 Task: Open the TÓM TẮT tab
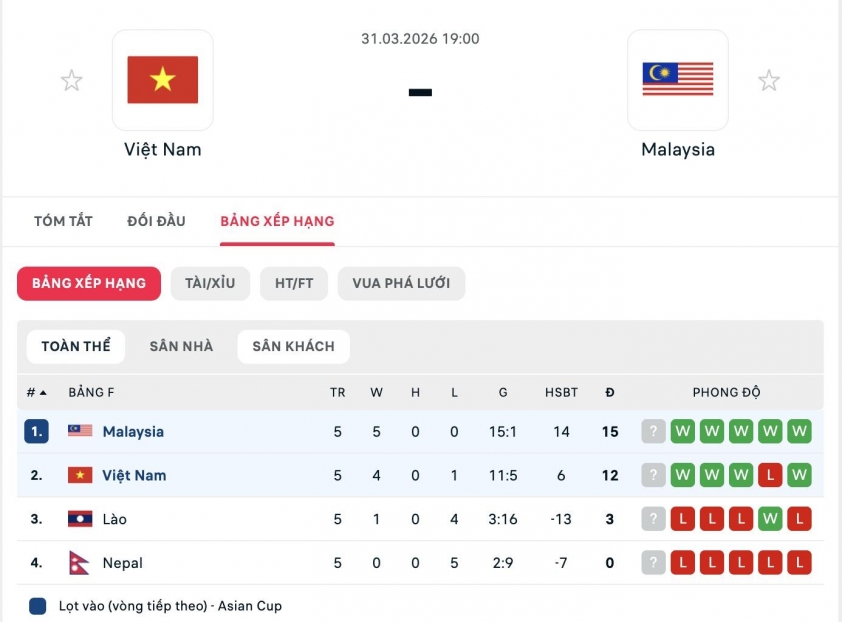65,221
